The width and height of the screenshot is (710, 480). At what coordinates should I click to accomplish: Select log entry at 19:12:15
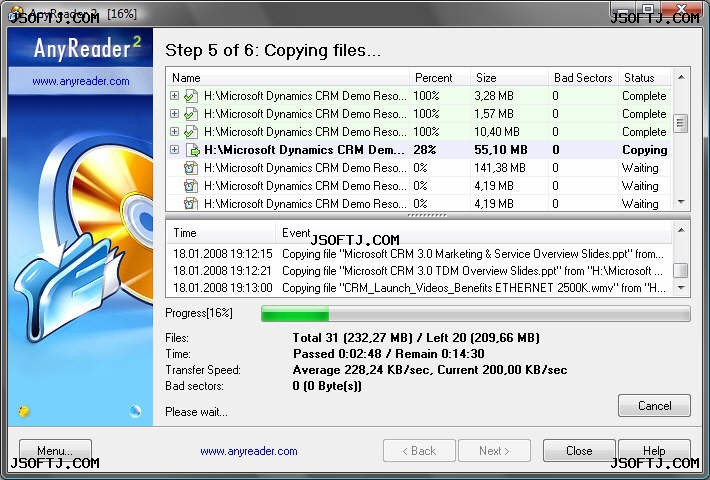419,254
